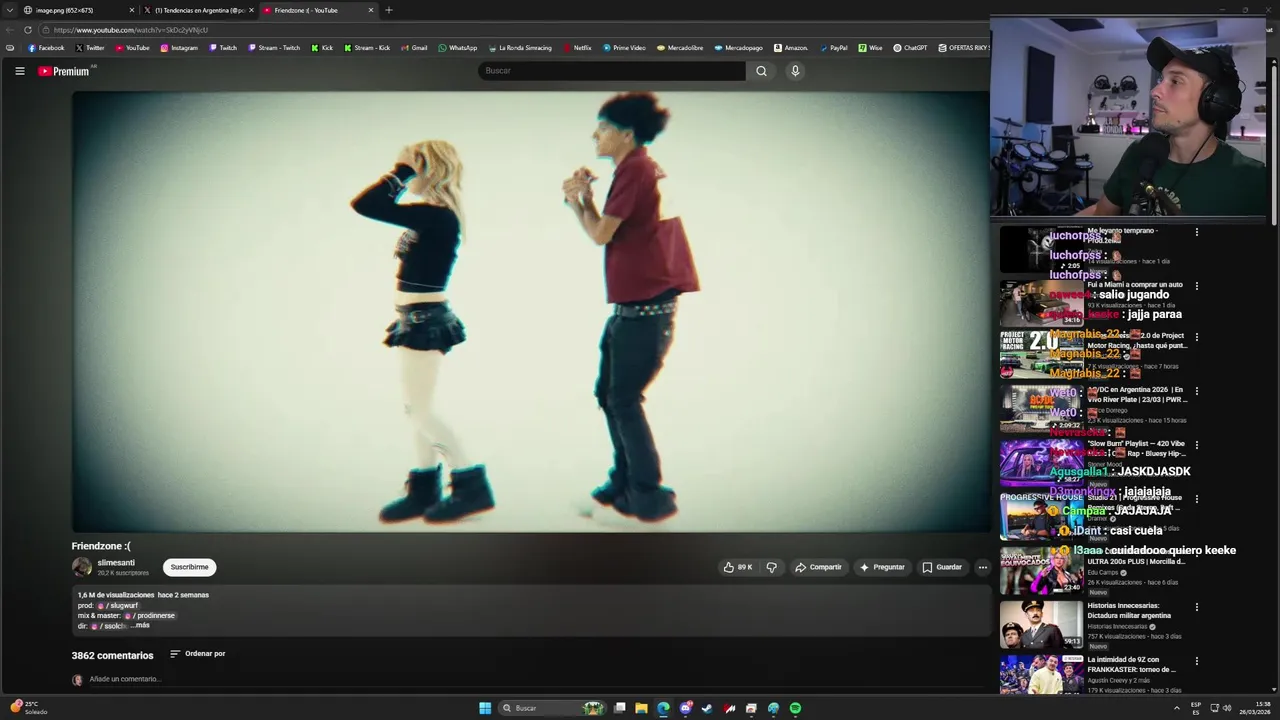Image resolution: width=1280 pixels, height=720 pixels.
Task: Open Stream - Kick bookmark
Action: tap(367, 48)
